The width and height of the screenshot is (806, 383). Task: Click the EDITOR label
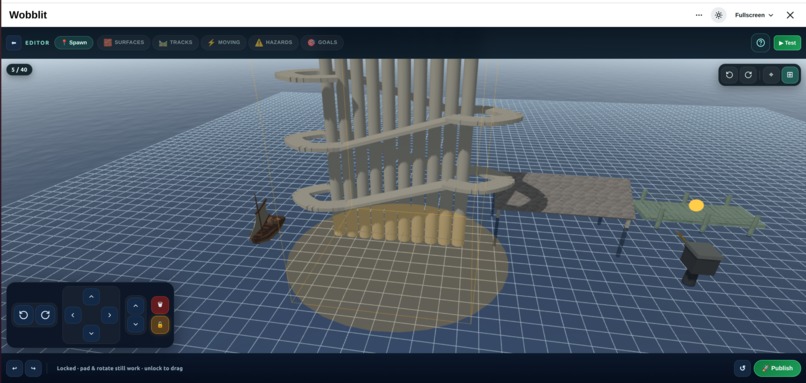(x=38, y=43)
